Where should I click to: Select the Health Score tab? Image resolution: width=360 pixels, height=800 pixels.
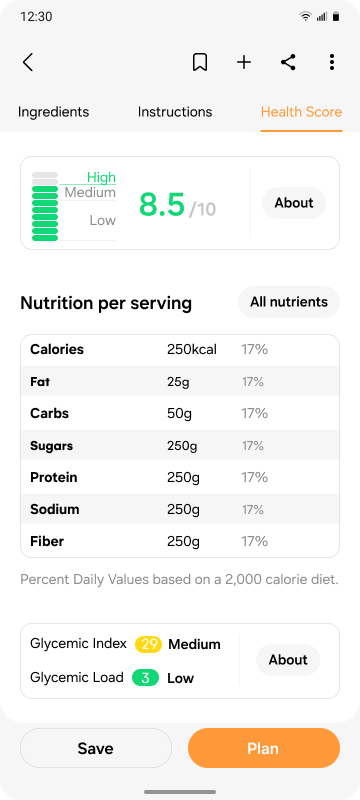(x=301, y=112)
